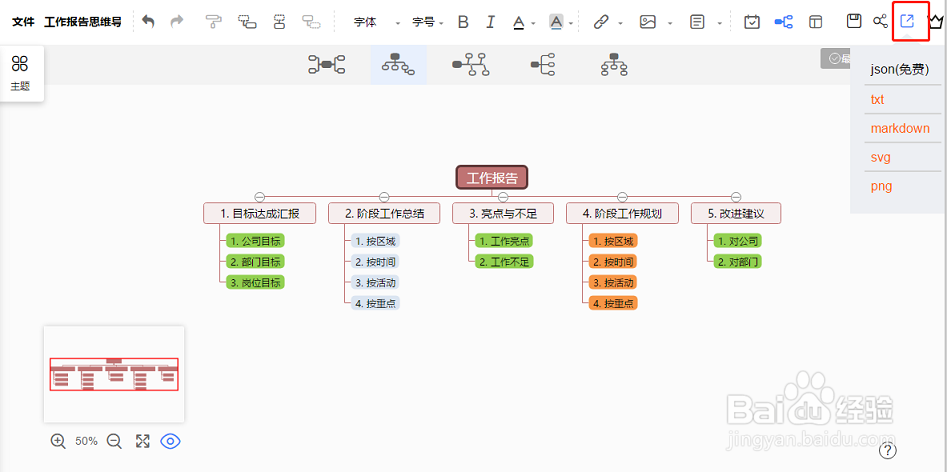Select the highlighted org chart layout

pyautogui.click(x=399, y=65)
